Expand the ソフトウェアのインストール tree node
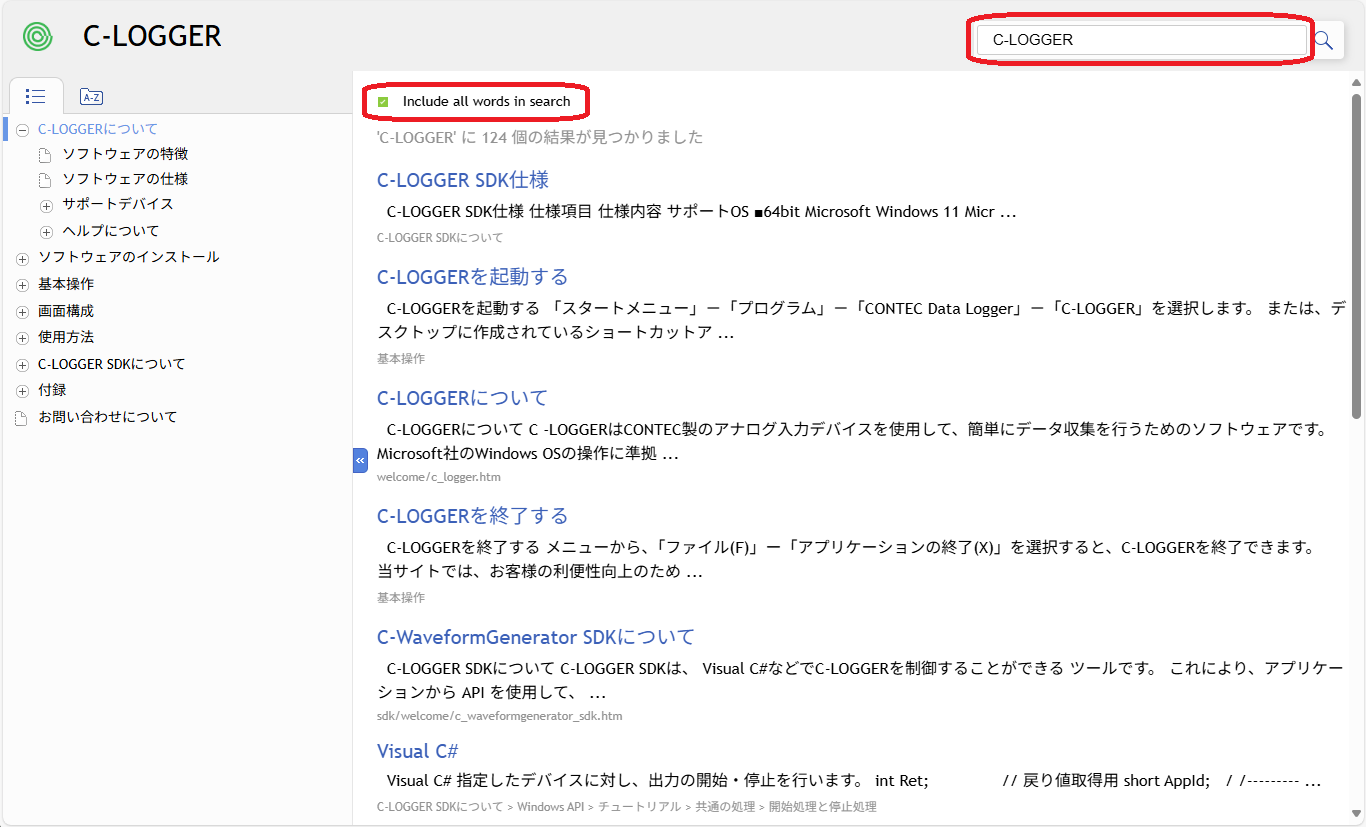Image resolution: width=1366 pixels, height=827 pixels. point(22,258)
